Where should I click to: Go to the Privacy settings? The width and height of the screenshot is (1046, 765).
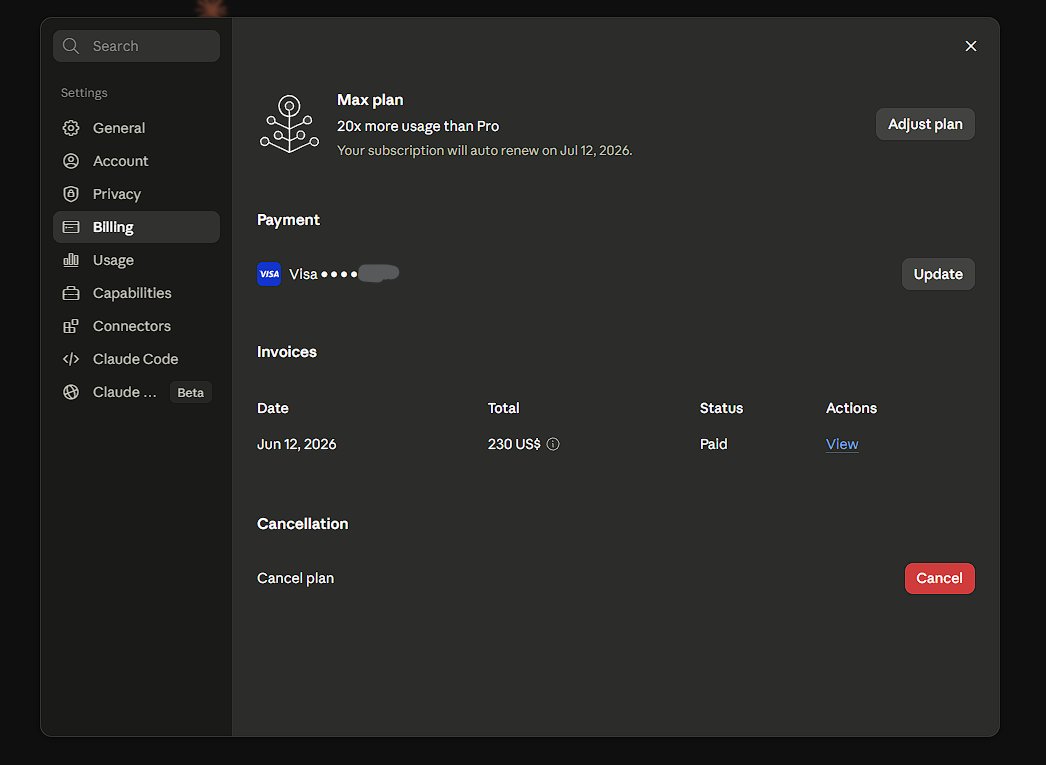coord(136,194)
